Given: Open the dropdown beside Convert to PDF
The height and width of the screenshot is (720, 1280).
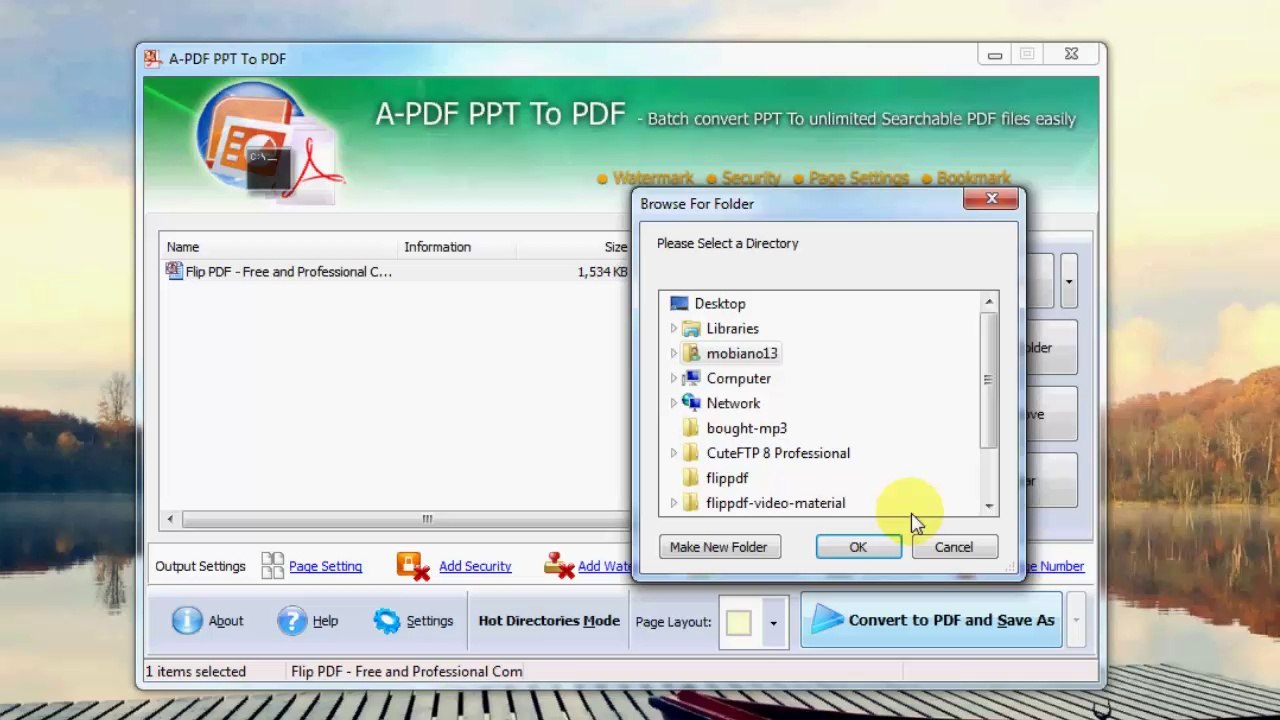Looking at the screenshot, I should click(1076, 620).
